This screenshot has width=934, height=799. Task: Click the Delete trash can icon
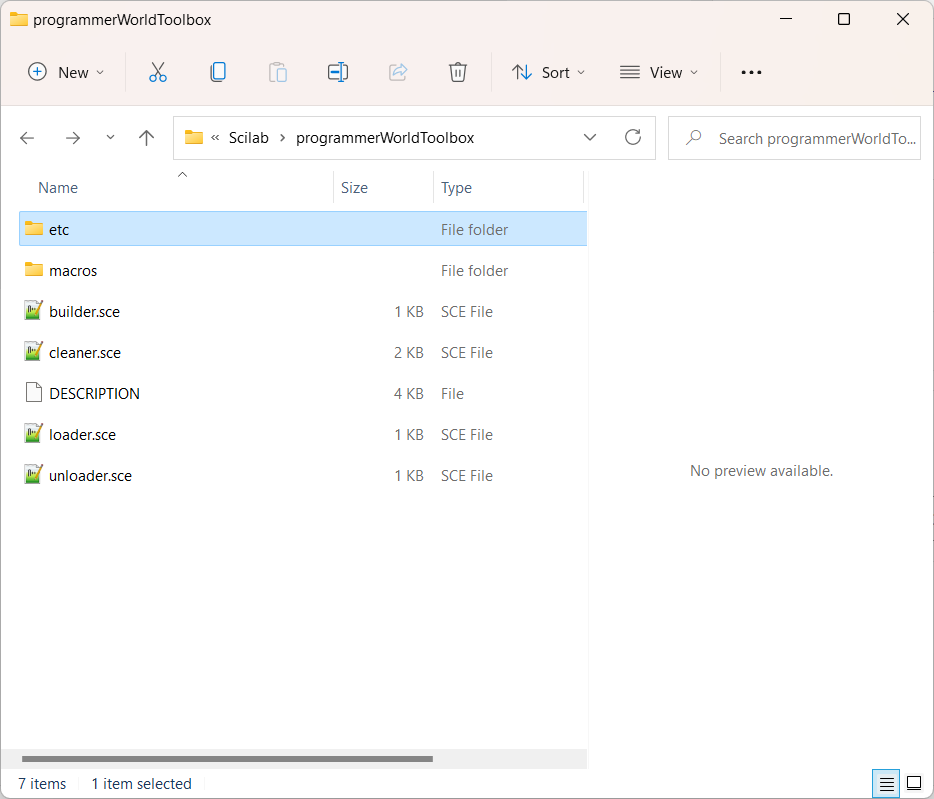(x=457, y=72)
